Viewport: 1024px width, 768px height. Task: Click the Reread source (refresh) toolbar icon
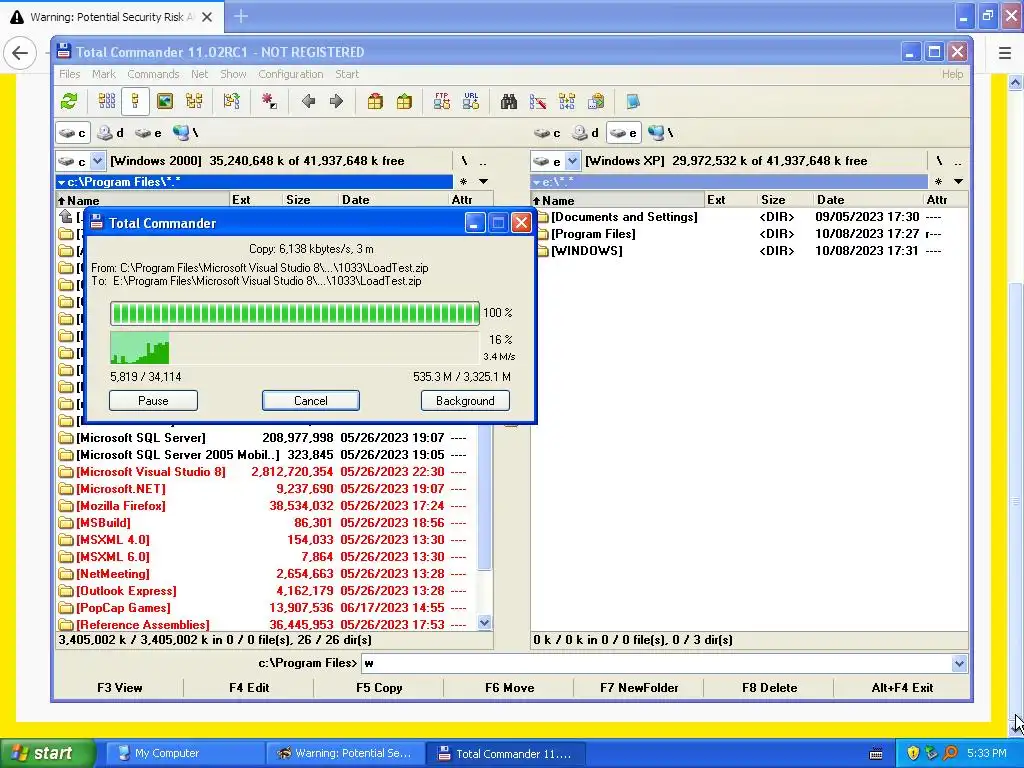click(x=69, y=101)
